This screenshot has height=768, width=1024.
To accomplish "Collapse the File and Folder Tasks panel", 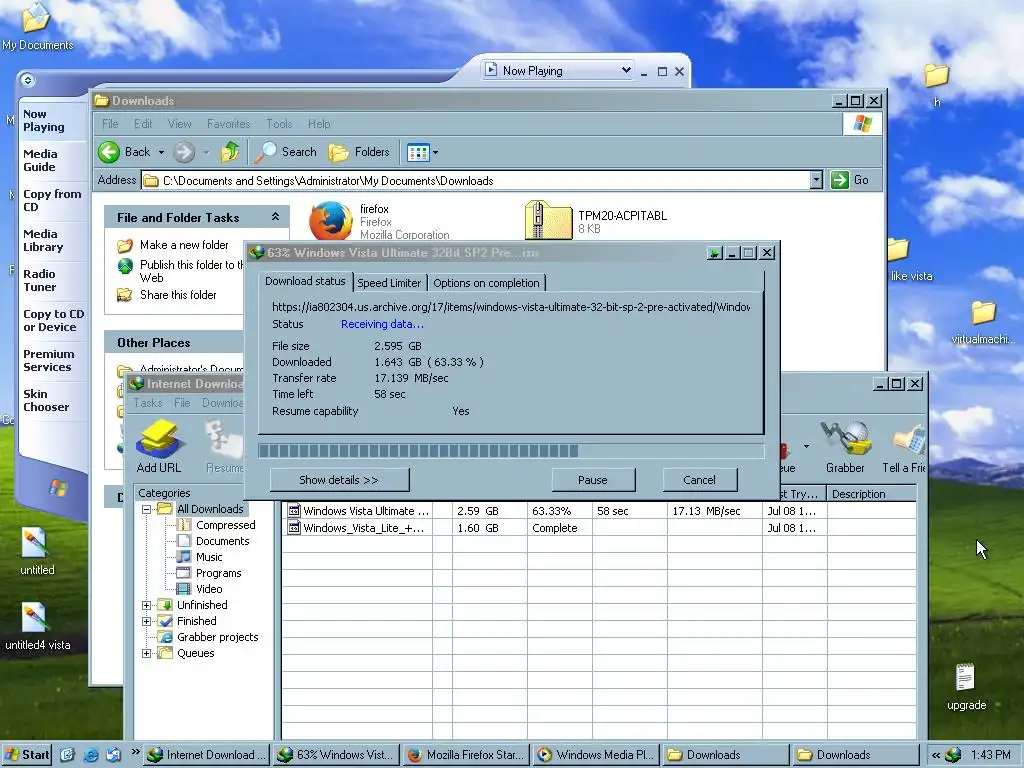I will (276, 217).
